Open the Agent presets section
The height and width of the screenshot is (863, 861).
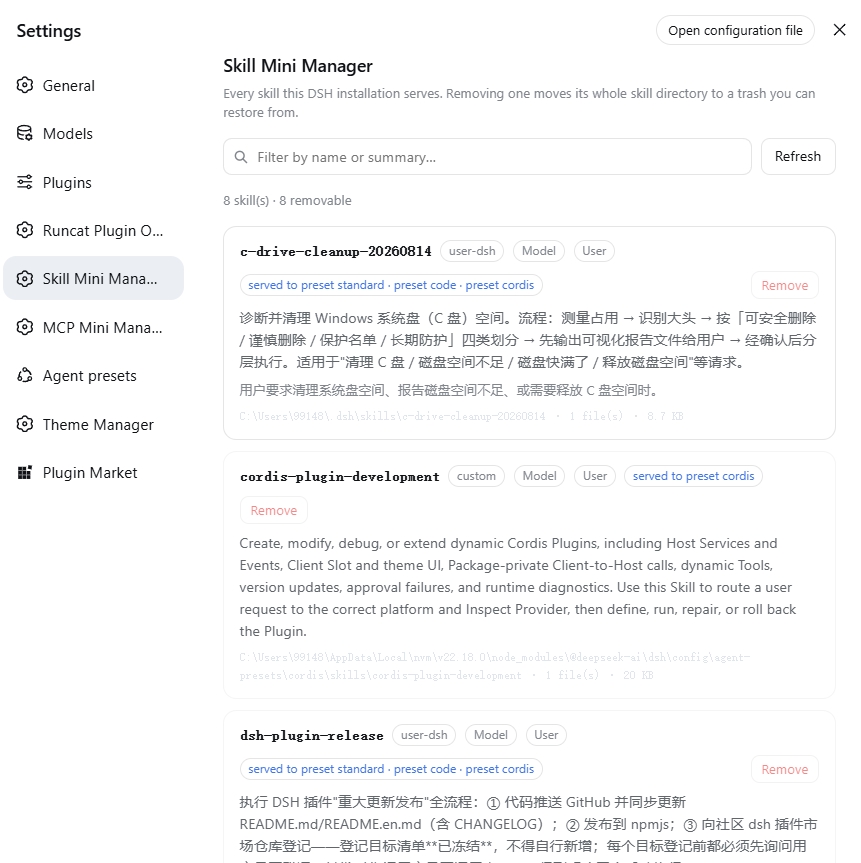(94, 375)
